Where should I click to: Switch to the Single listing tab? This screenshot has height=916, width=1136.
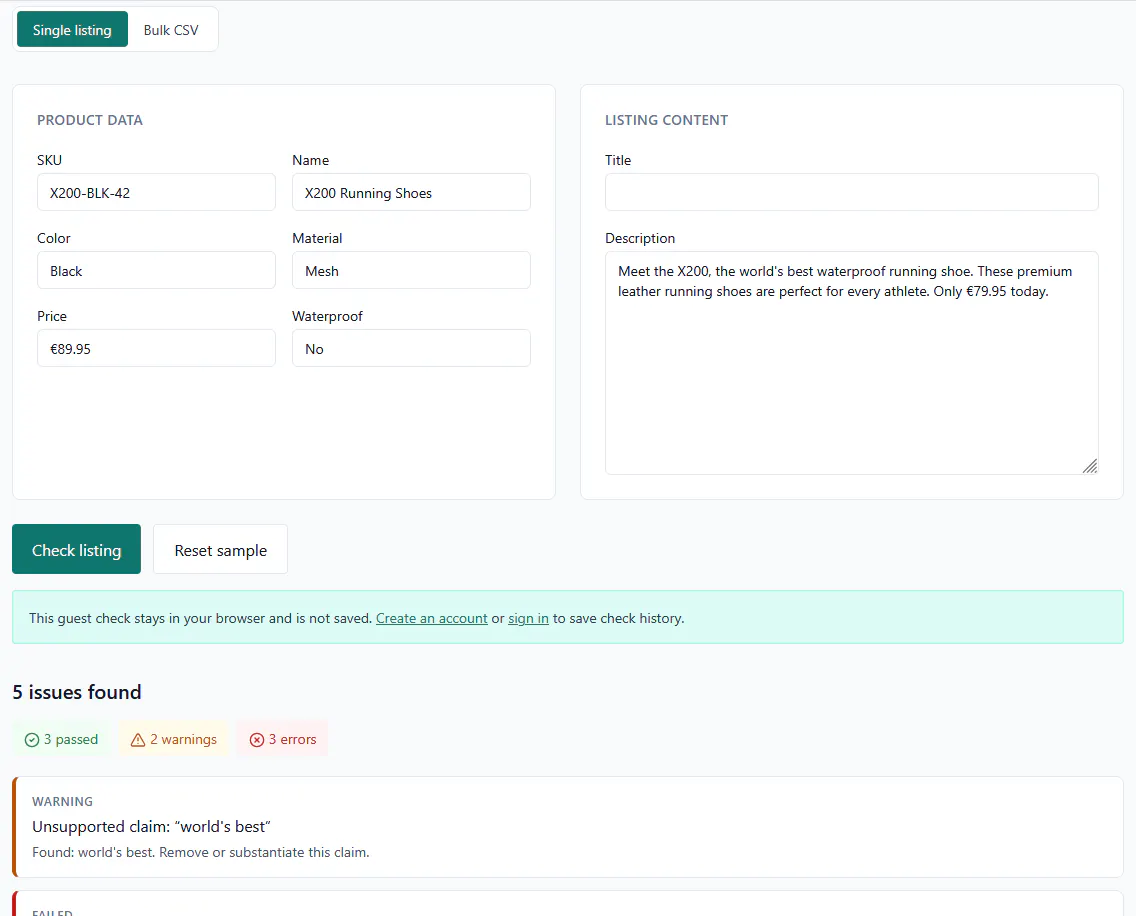click(72, 30)
